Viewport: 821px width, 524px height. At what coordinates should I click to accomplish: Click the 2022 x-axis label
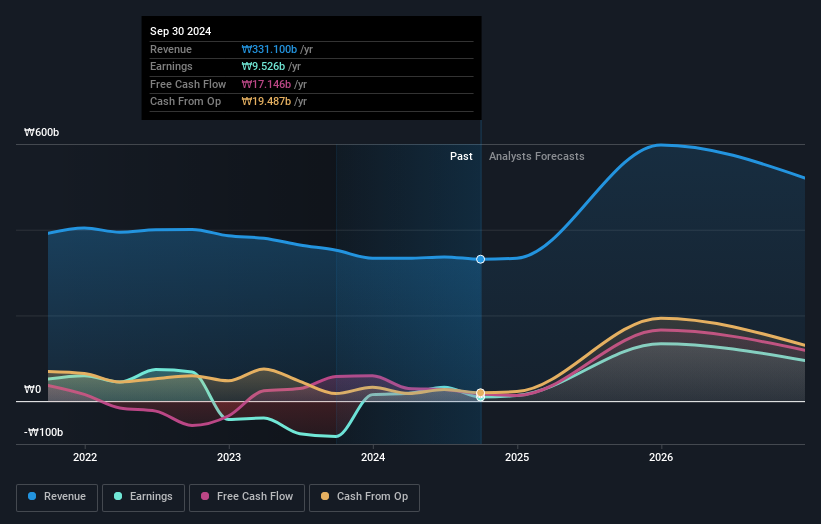[x=85, y=457]
